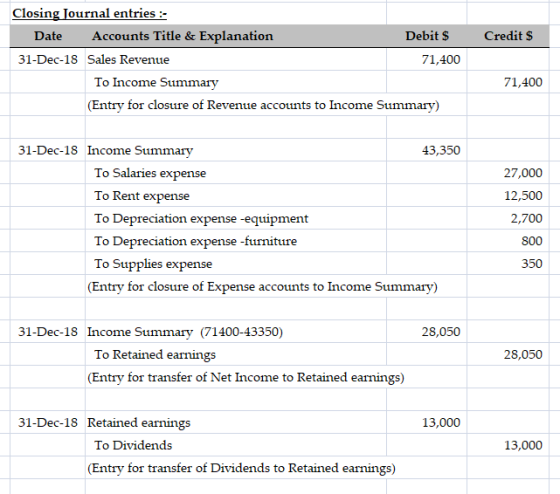
Task: Select the 'Sales Revenue' account cell
Action: click(x=128, y=59)
